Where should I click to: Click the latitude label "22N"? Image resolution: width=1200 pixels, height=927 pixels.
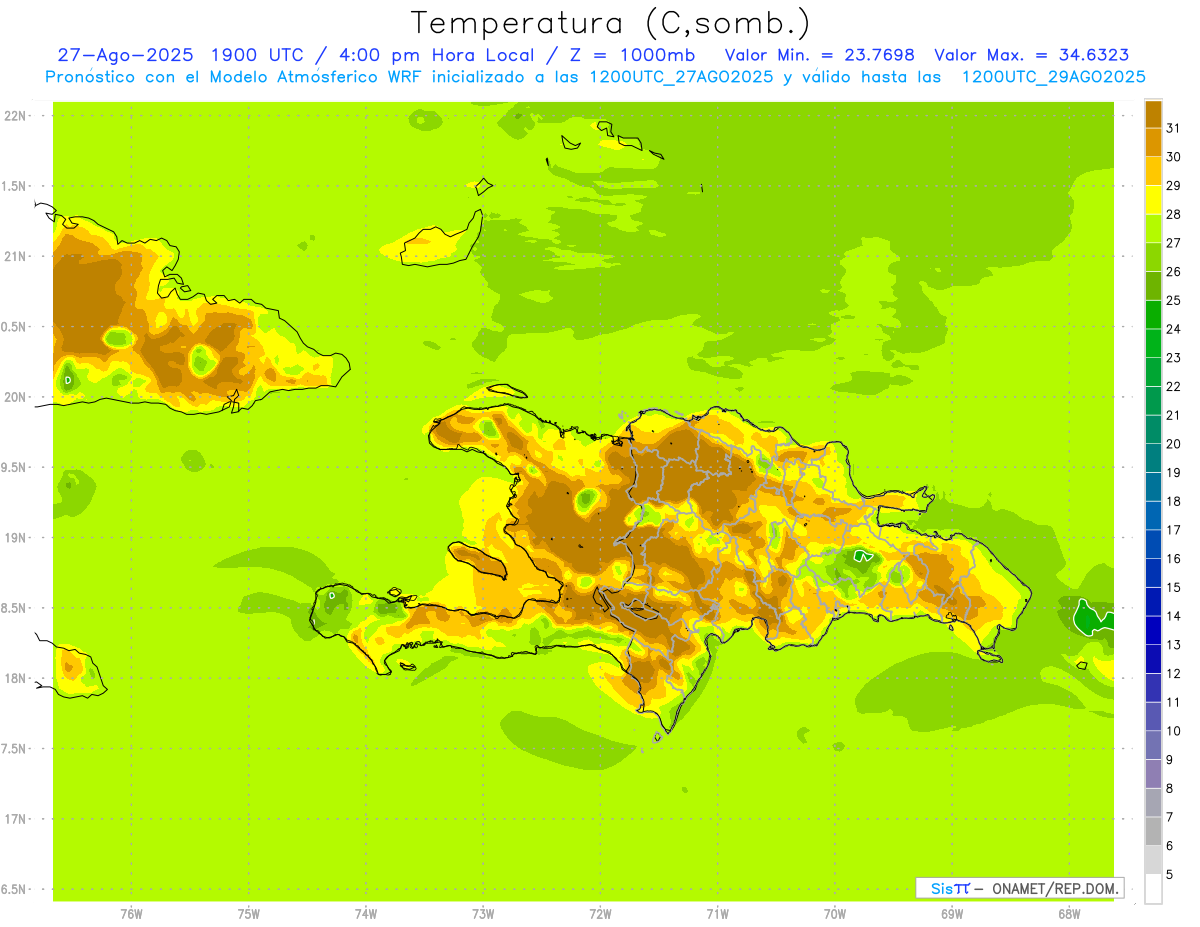[16, 115]
